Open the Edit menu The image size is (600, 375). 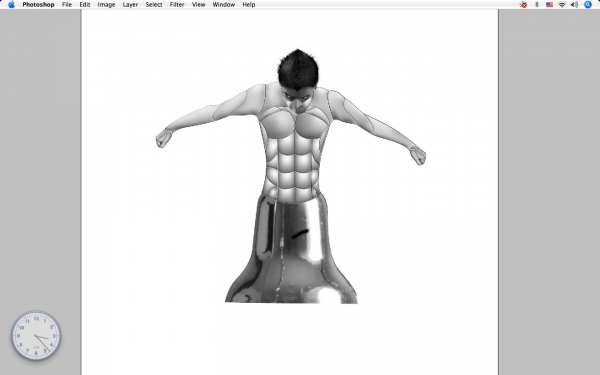[85, 5]
